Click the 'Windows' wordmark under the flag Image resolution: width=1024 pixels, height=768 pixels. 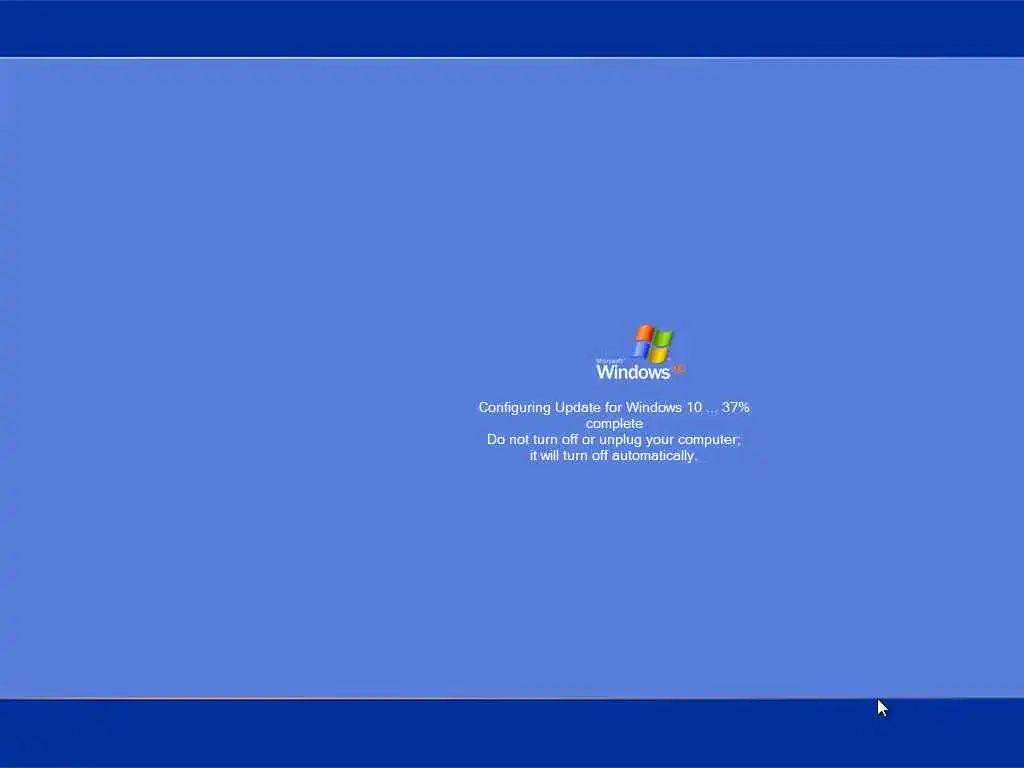(x=633, y=372)
